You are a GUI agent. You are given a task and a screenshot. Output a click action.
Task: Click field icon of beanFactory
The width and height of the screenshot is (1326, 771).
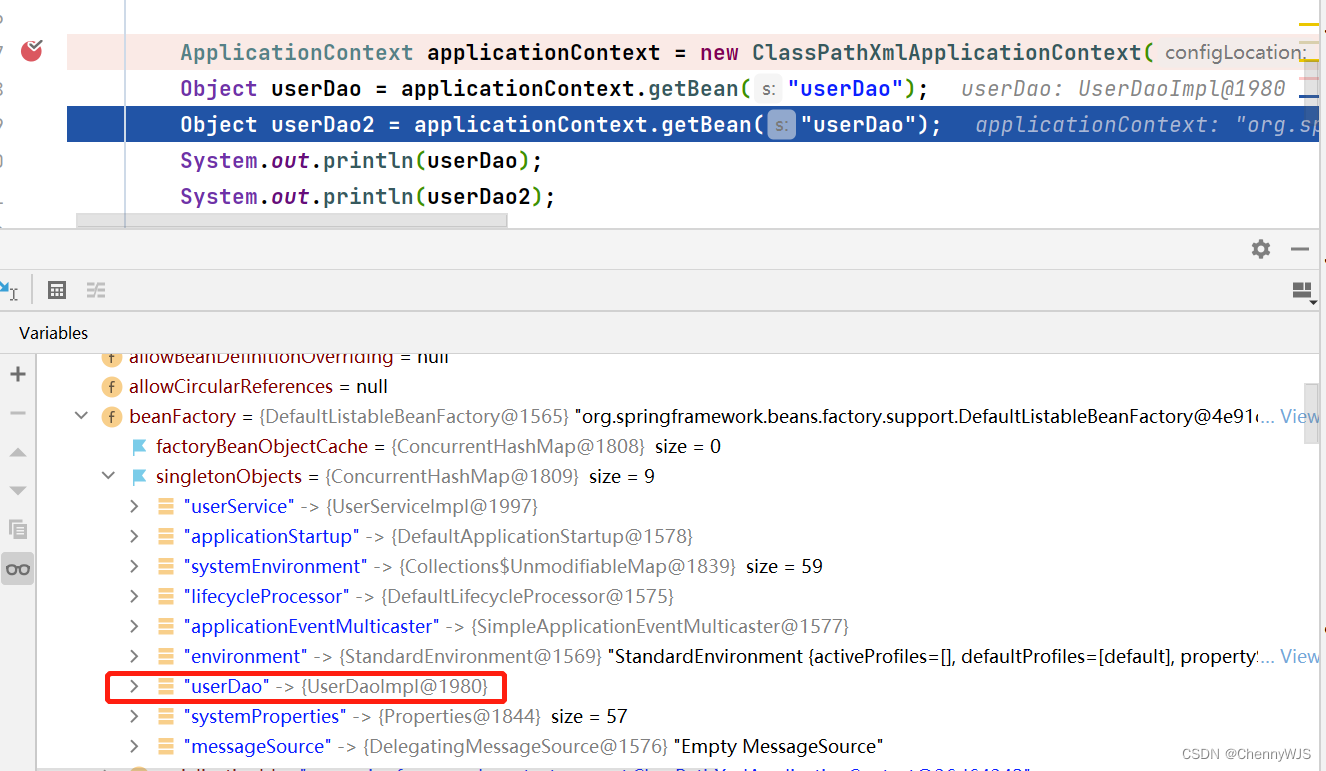[x=112, y=417]
